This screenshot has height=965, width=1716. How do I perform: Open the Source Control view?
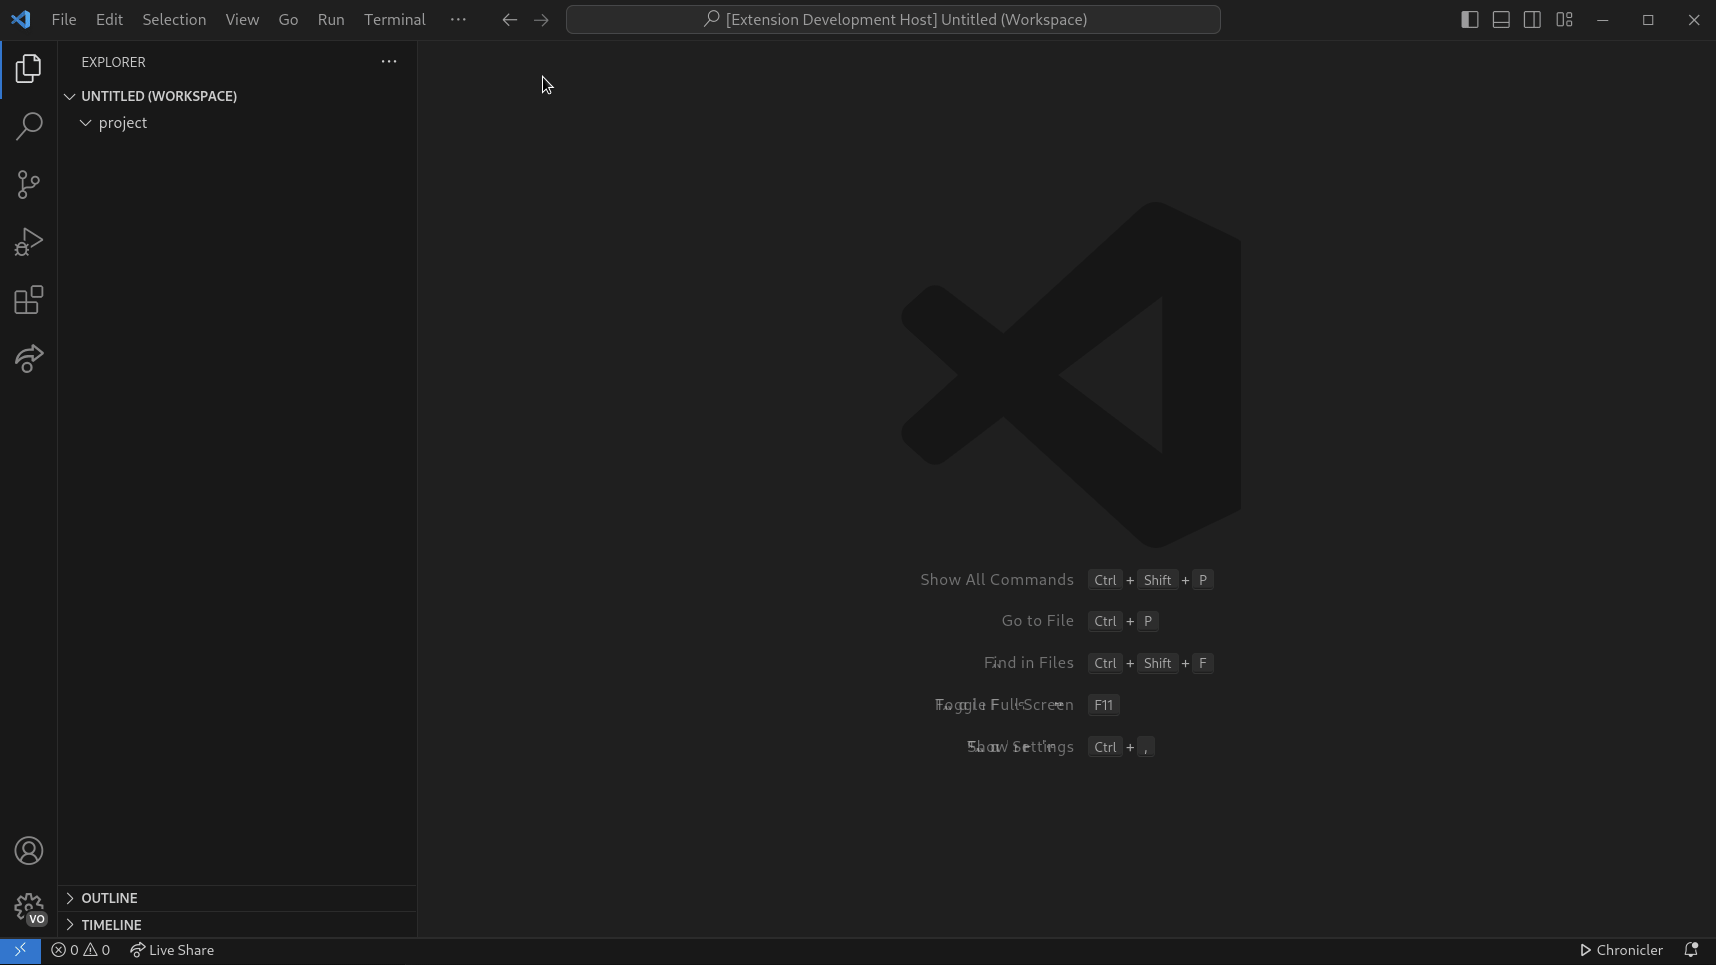tap(28, 184)
